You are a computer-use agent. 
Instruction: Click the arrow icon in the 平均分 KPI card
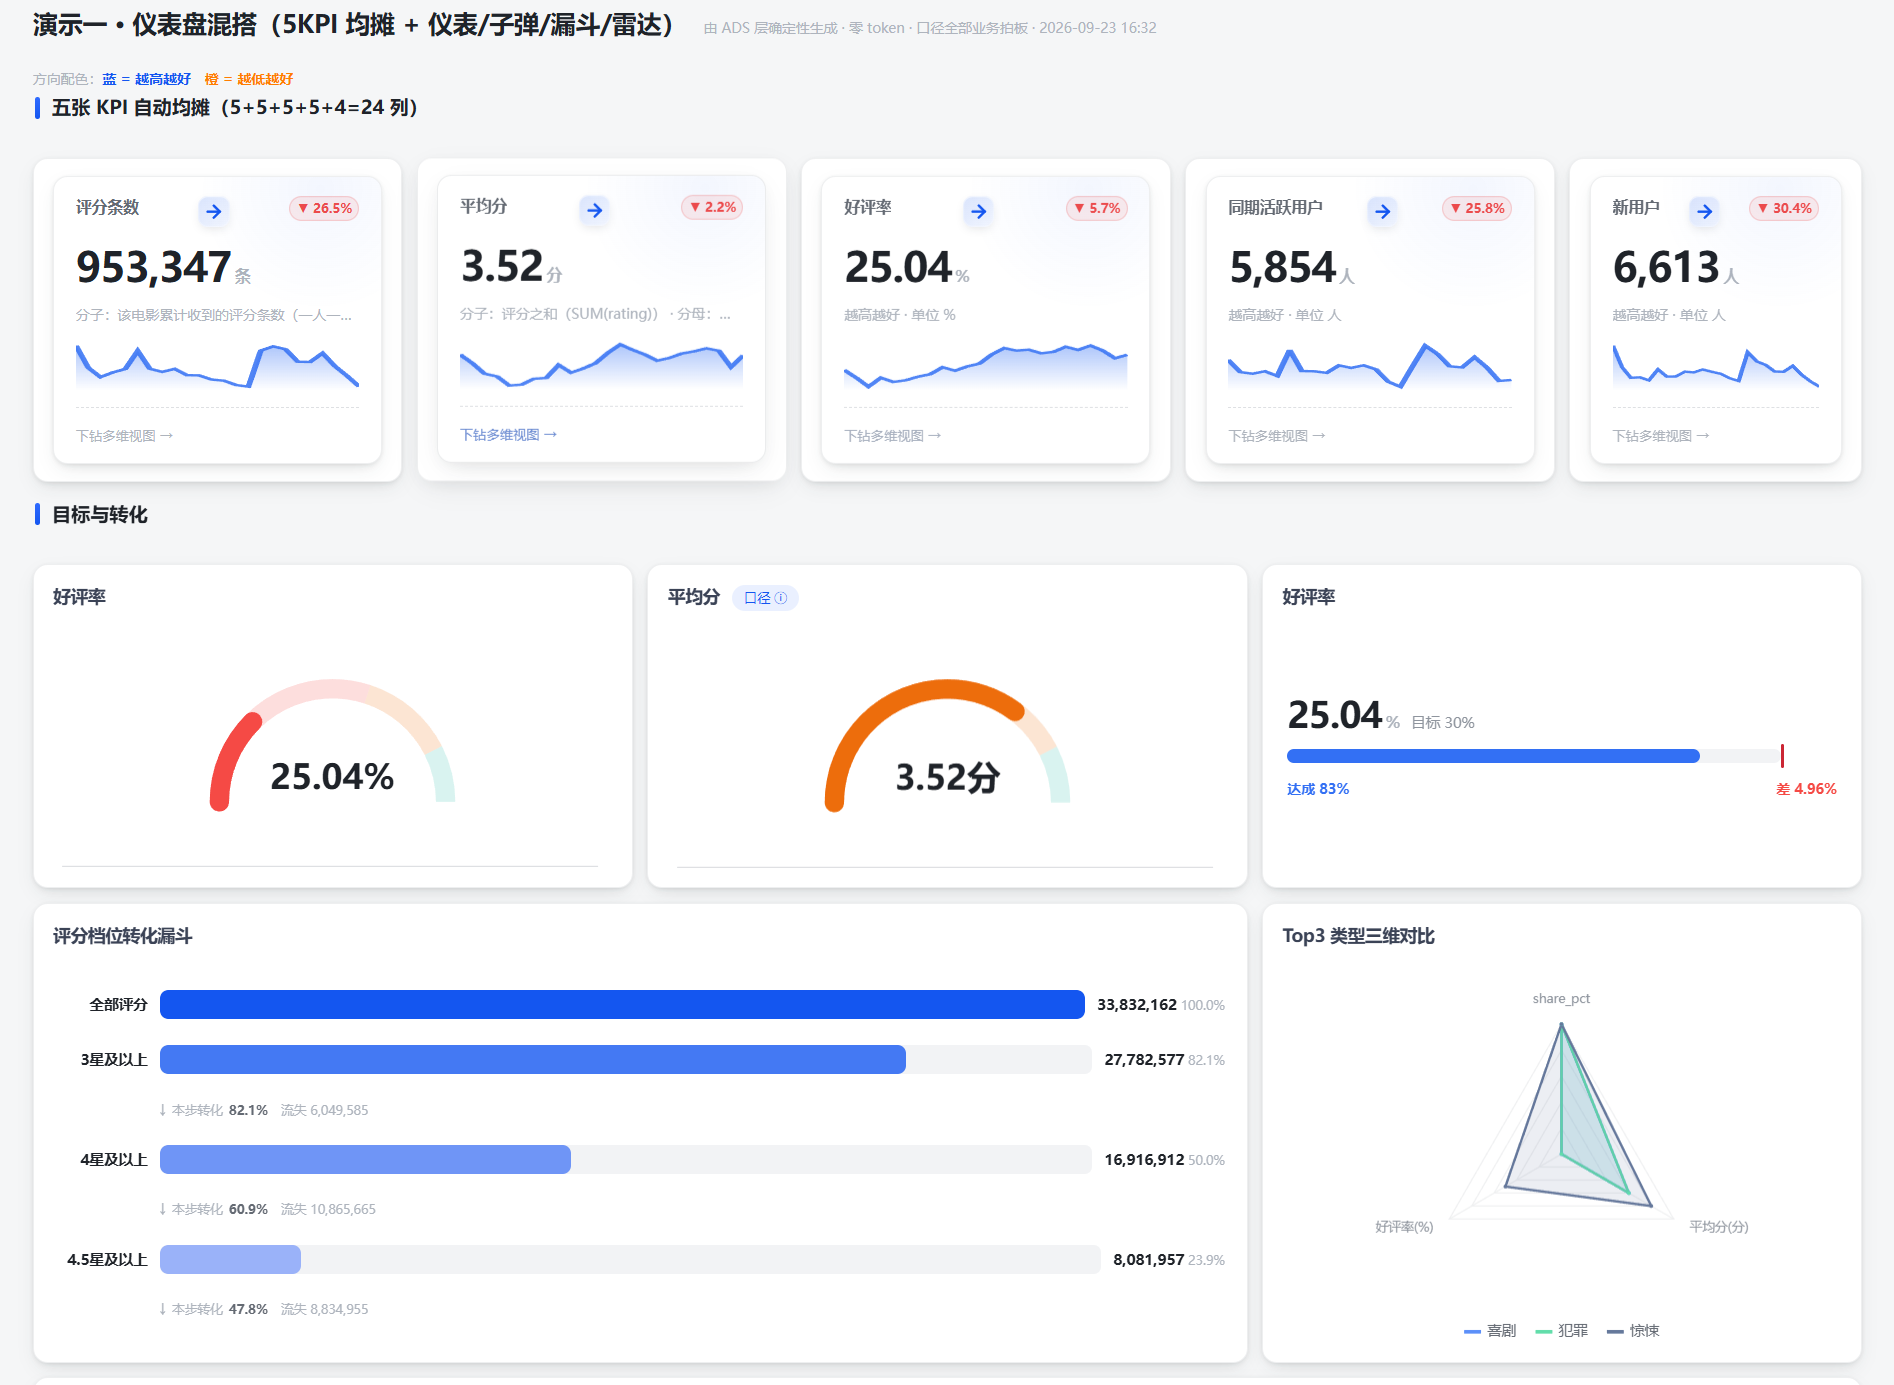click(x=595, y=210)
